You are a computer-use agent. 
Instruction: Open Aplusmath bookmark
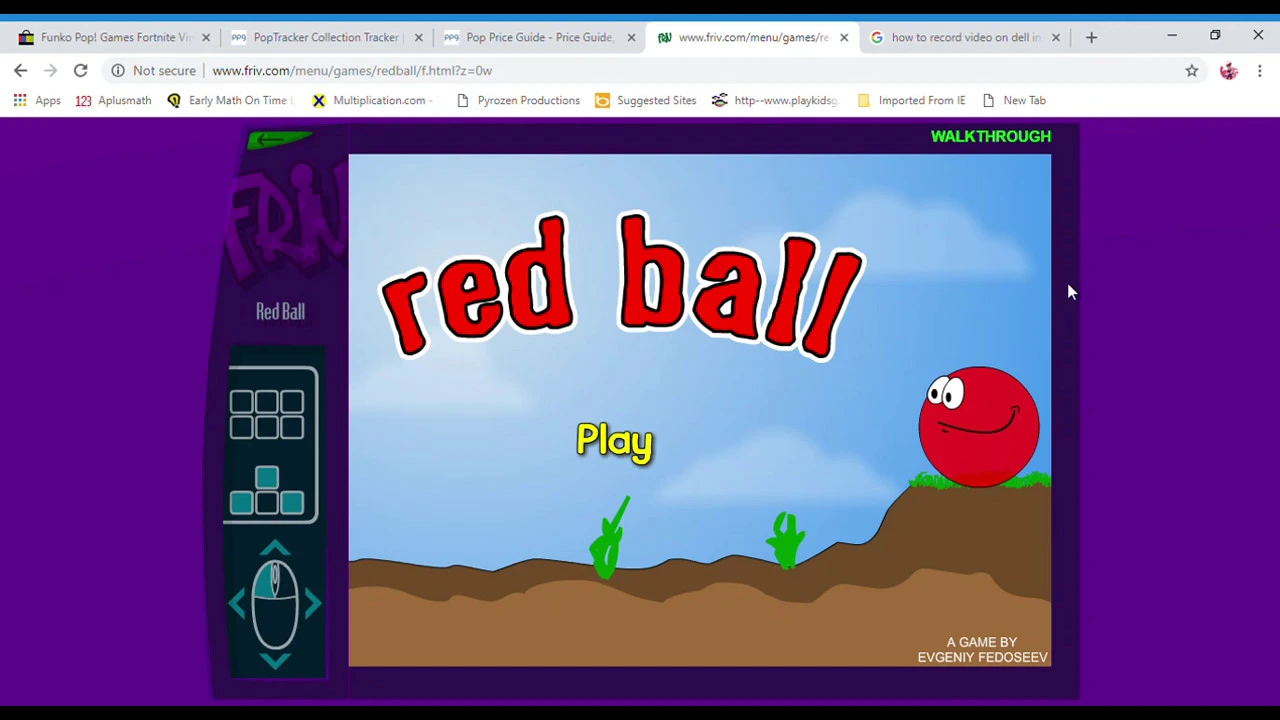(113, 100)
